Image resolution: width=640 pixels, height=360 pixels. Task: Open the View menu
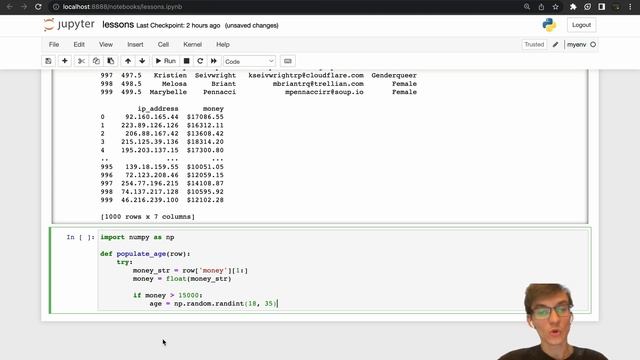tap(106, 44)
